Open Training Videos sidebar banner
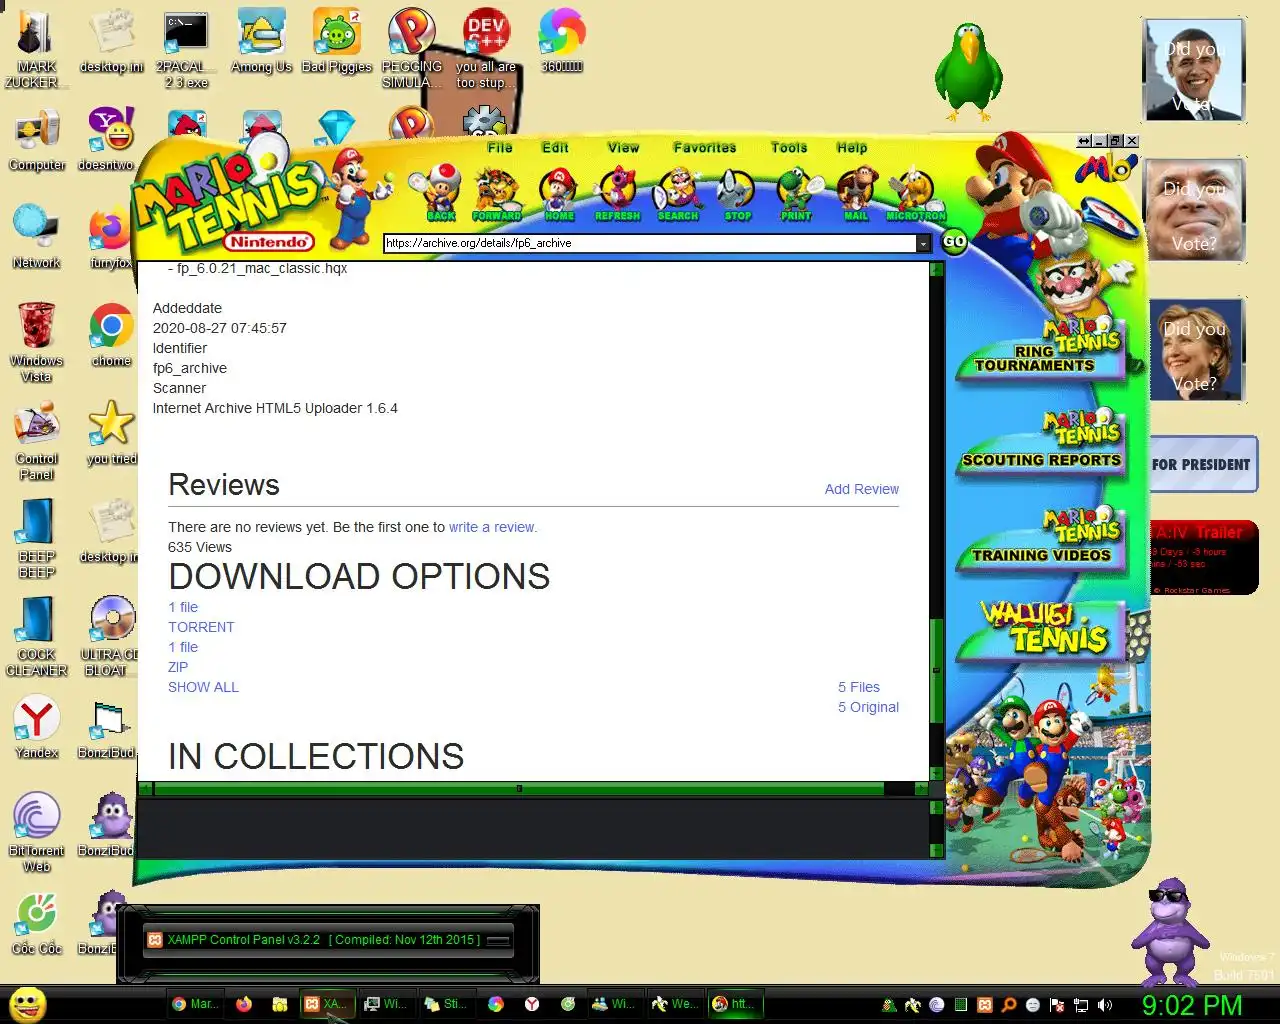The width and height of the screenshot is (1280, 1024). (1040, 541)
